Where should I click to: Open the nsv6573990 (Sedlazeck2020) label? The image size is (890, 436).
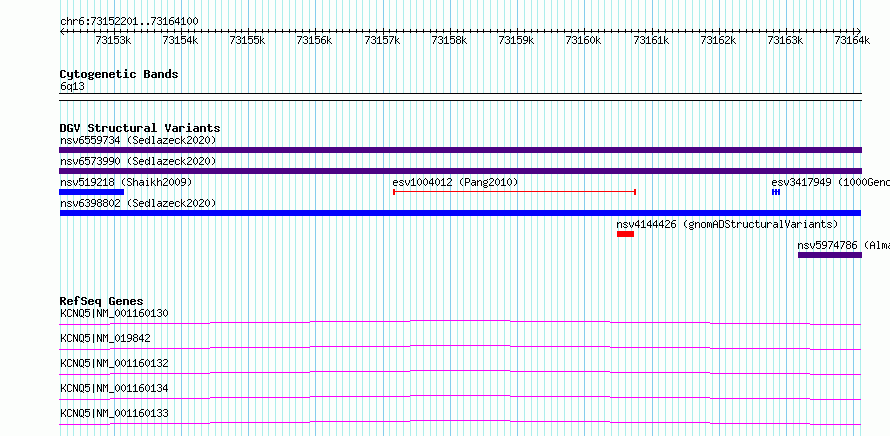pyautogui.click(x=138, y=161)
